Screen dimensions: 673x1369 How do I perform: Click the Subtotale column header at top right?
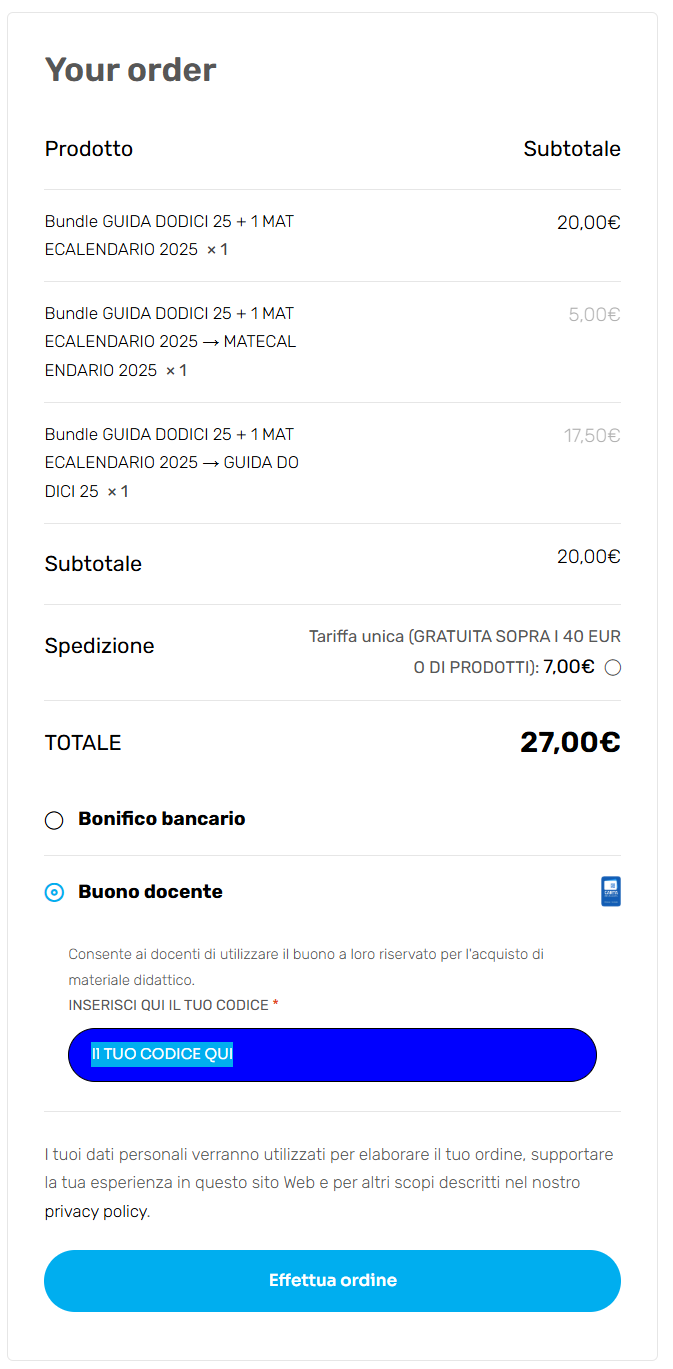(572, 149)
